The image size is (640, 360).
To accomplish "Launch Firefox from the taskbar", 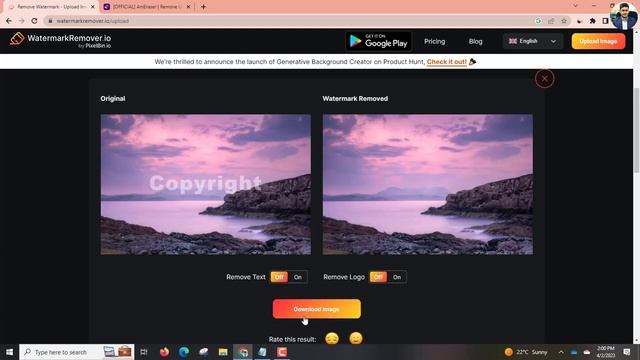I will pos(164,352).
